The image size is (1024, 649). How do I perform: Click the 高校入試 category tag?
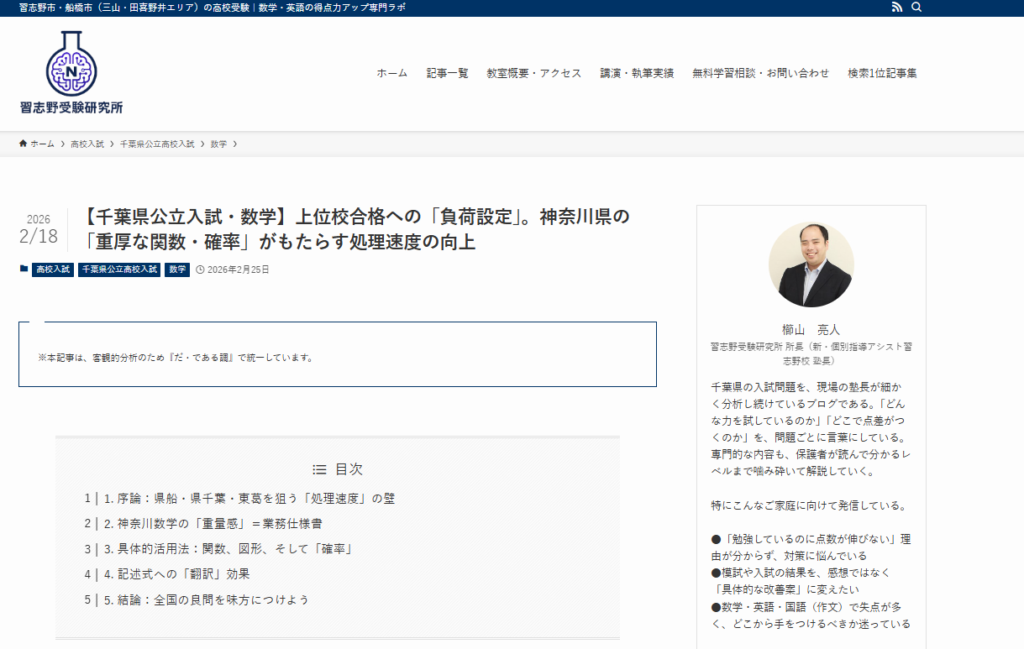point(53,269)
